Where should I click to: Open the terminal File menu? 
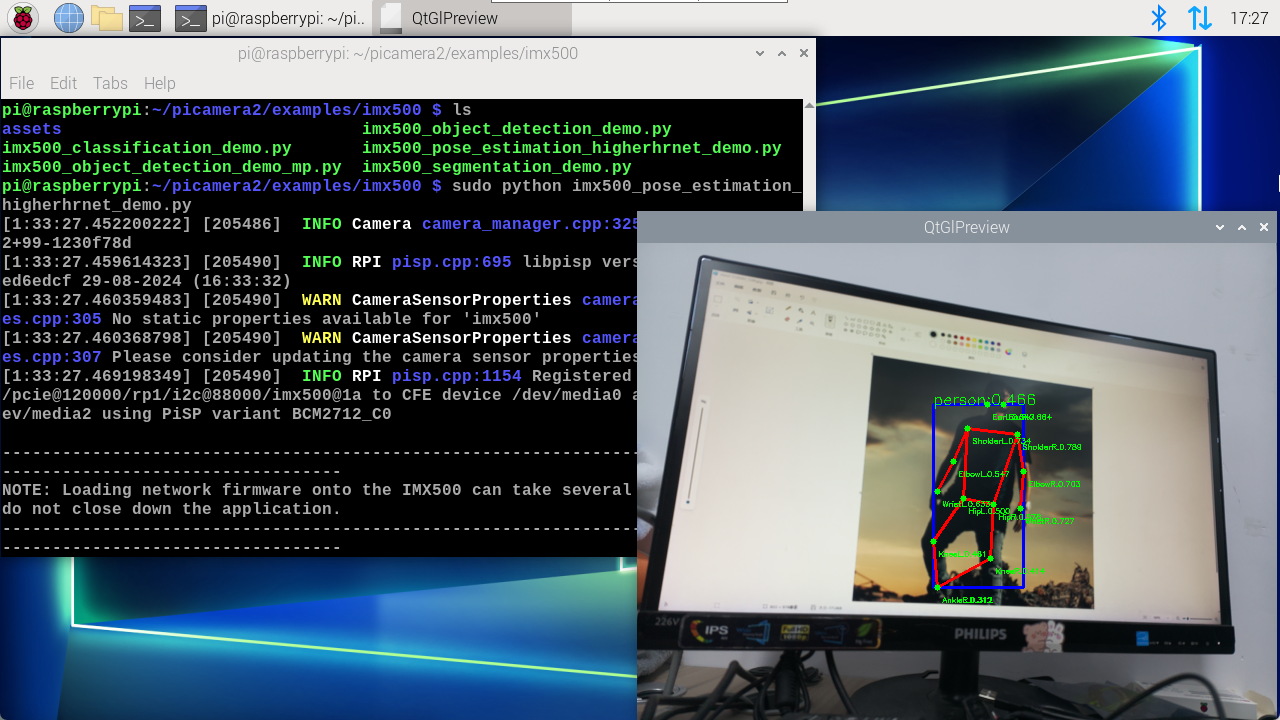point(21,83)
